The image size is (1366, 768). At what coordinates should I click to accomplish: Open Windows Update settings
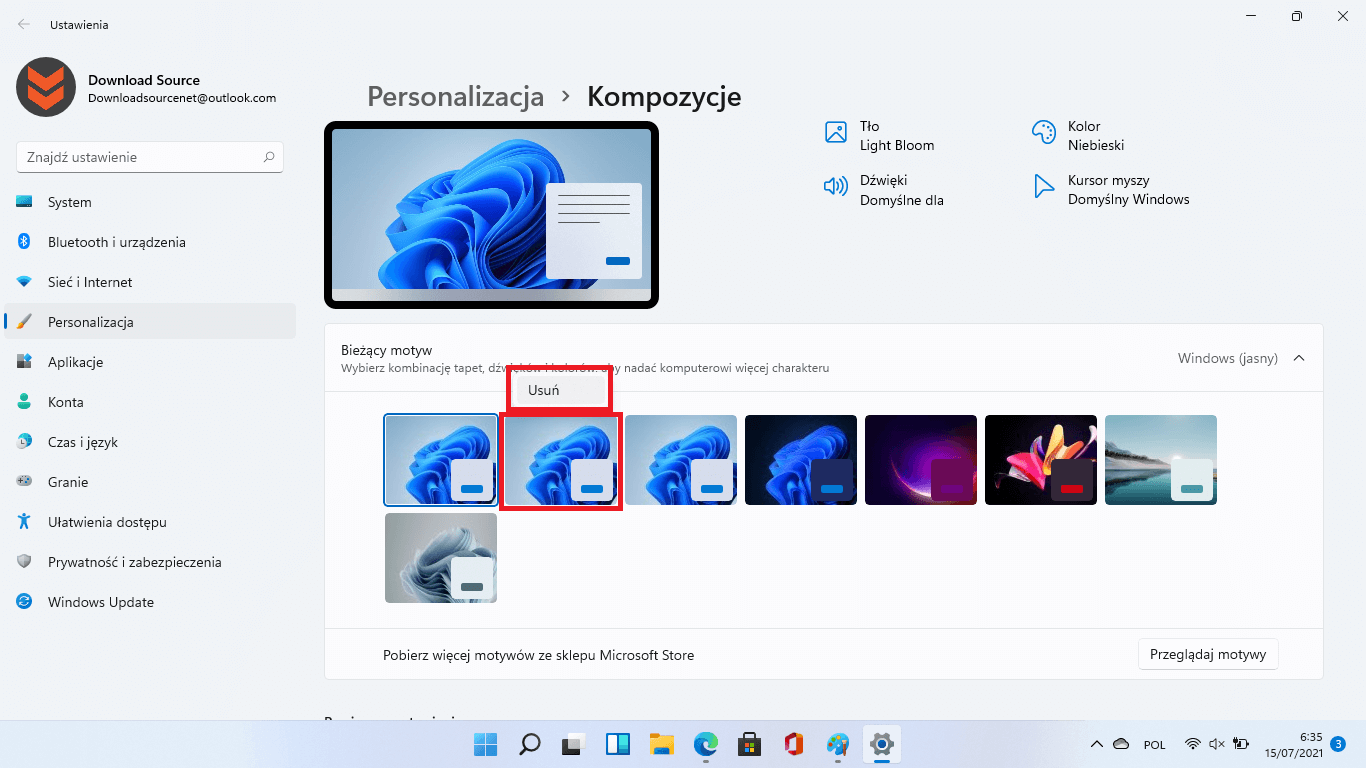click(150, 602)
